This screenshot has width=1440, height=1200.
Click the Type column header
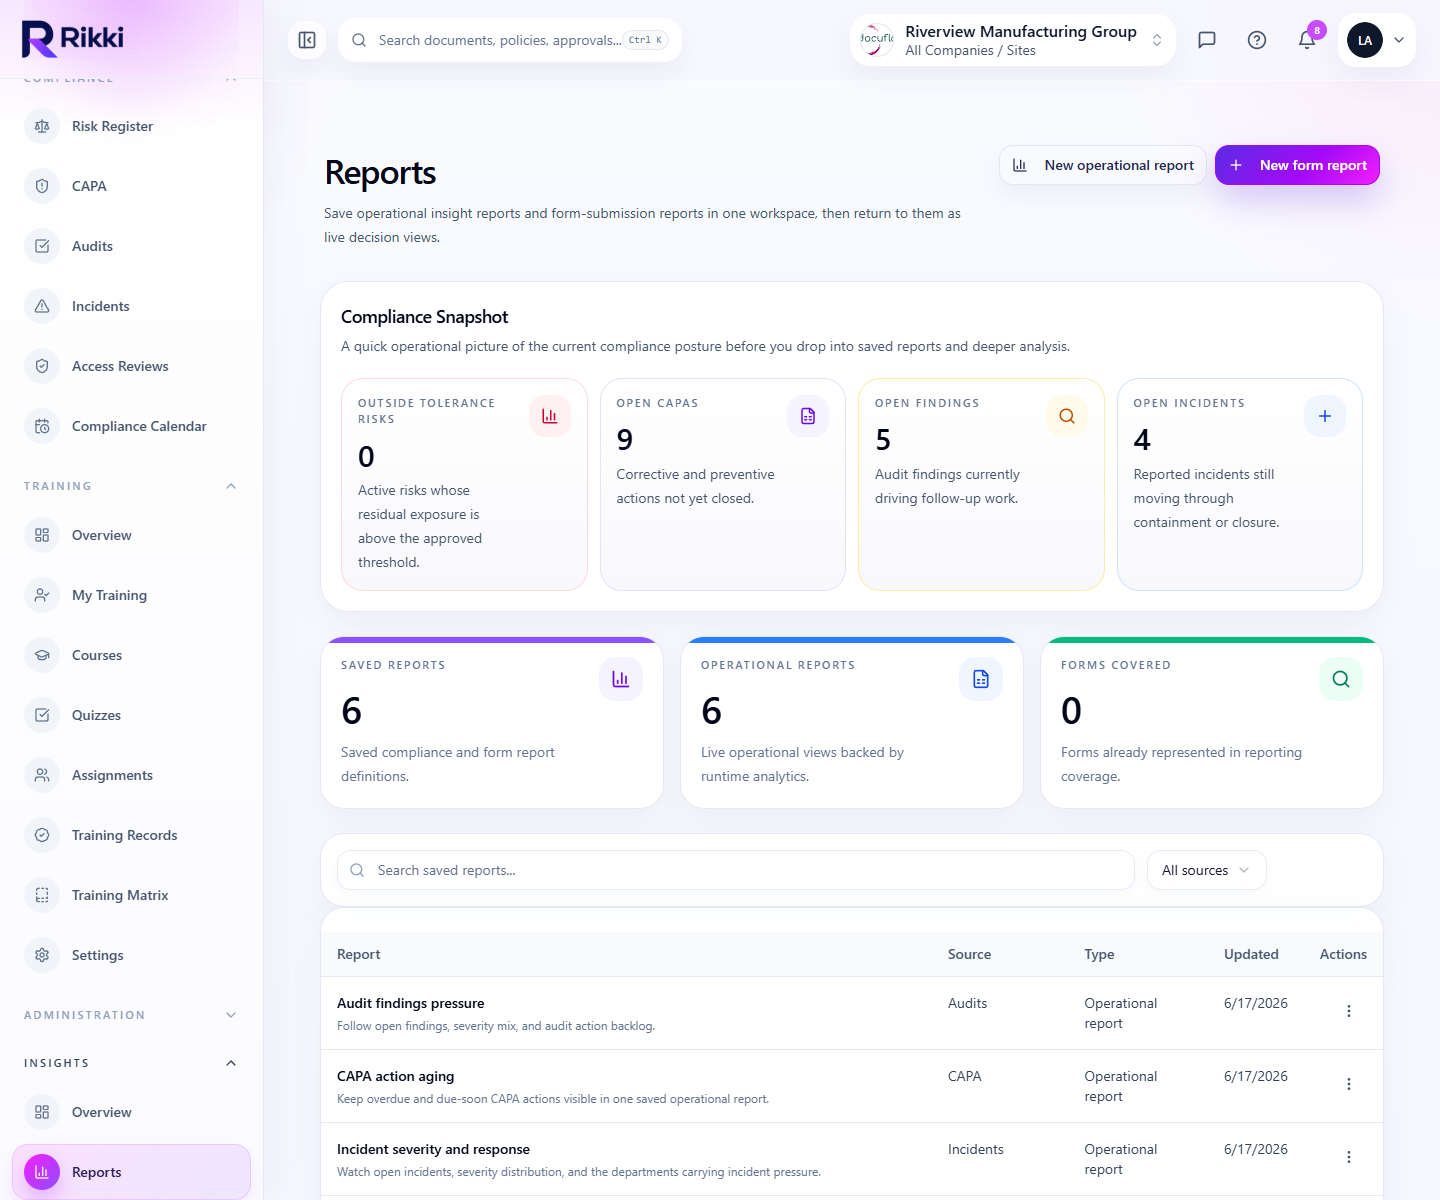1099,954
